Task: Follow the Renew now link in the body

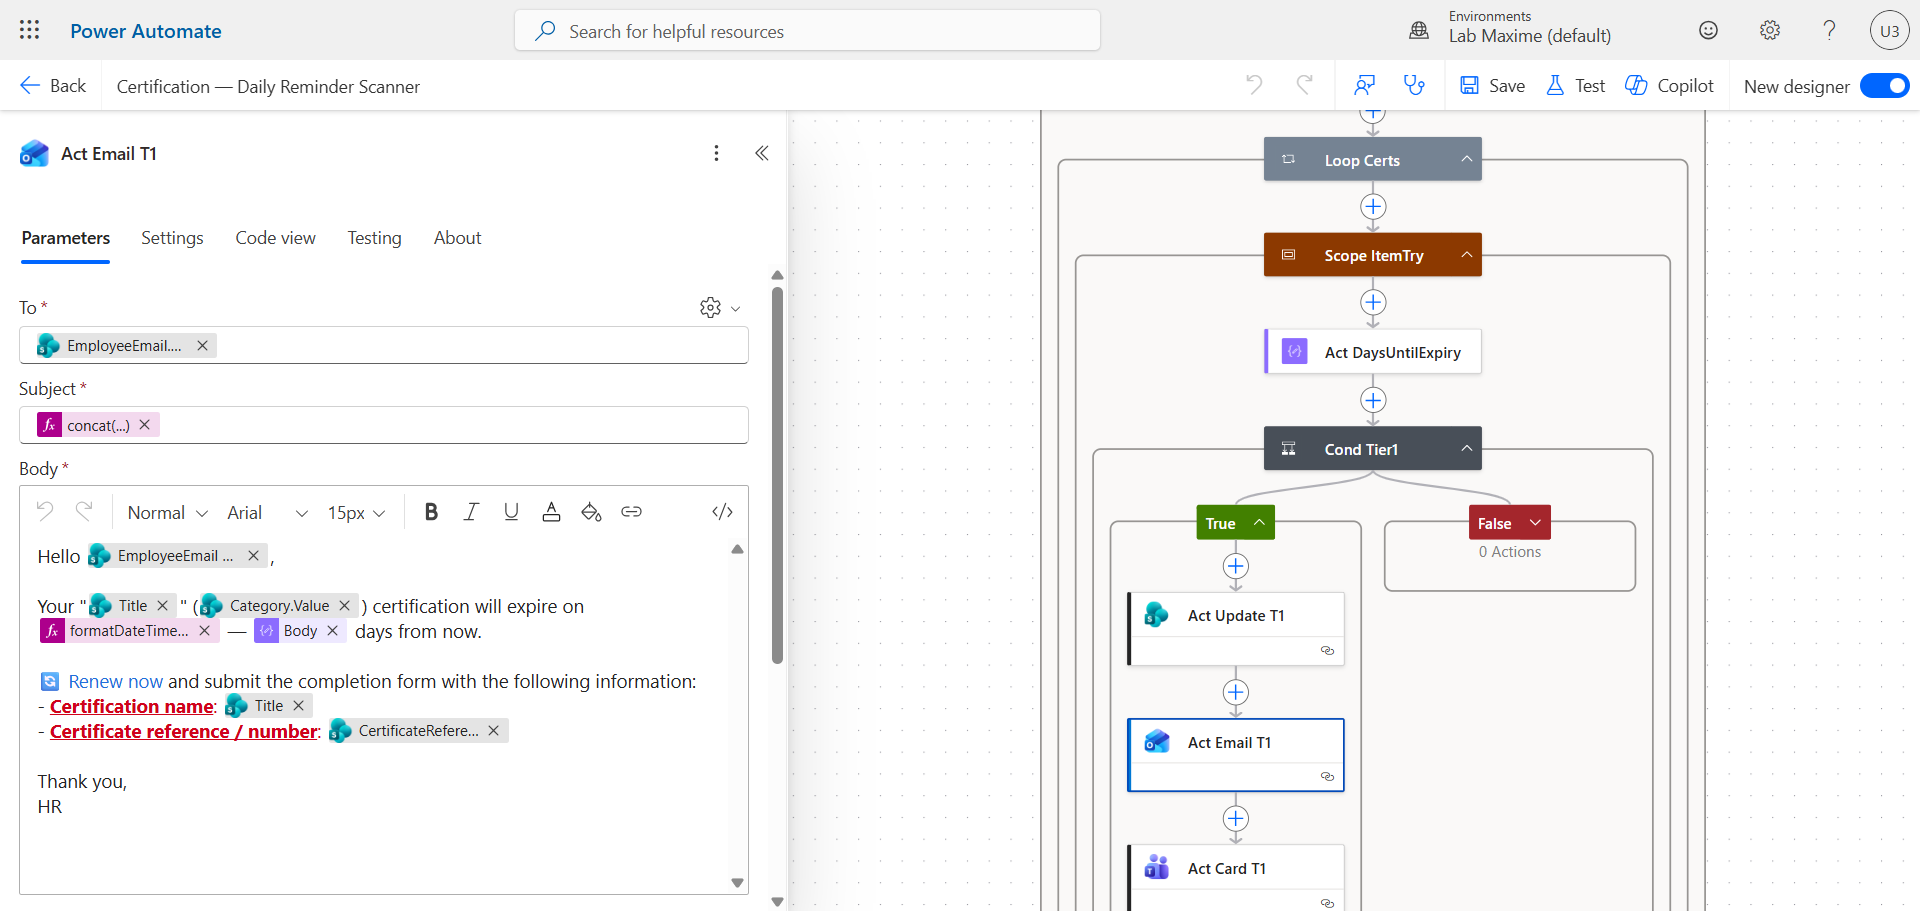Action: [x=115, y=681]
